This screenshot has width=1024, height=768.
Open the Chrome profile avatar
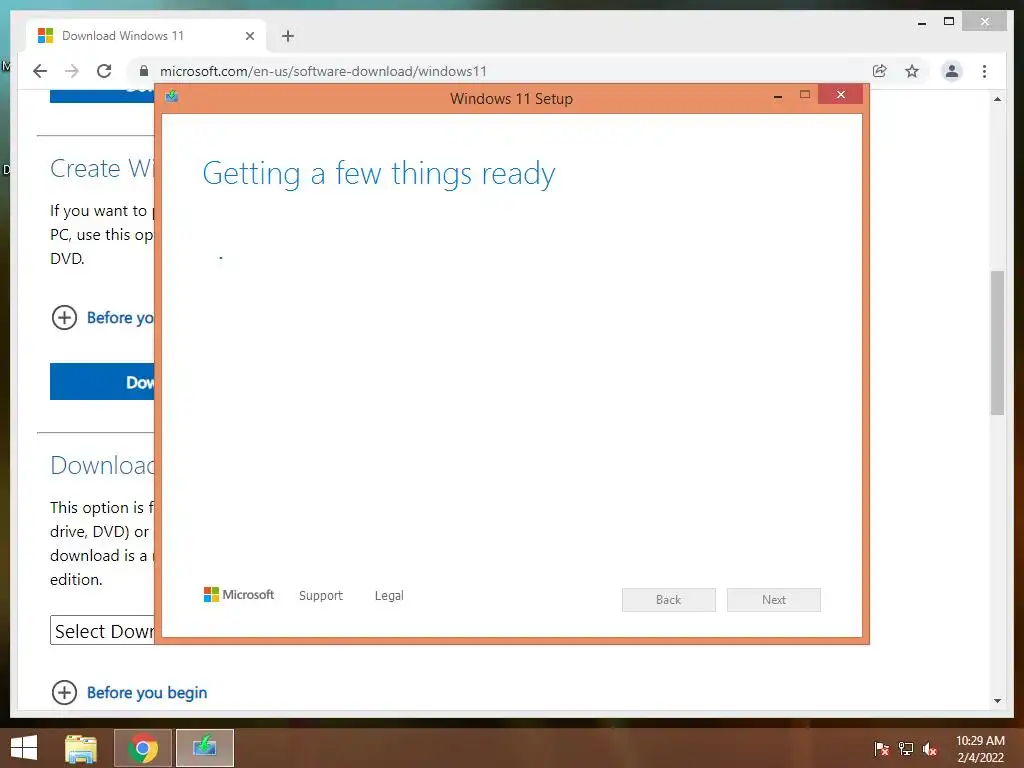pyautogui.click(x=952, y=71)
